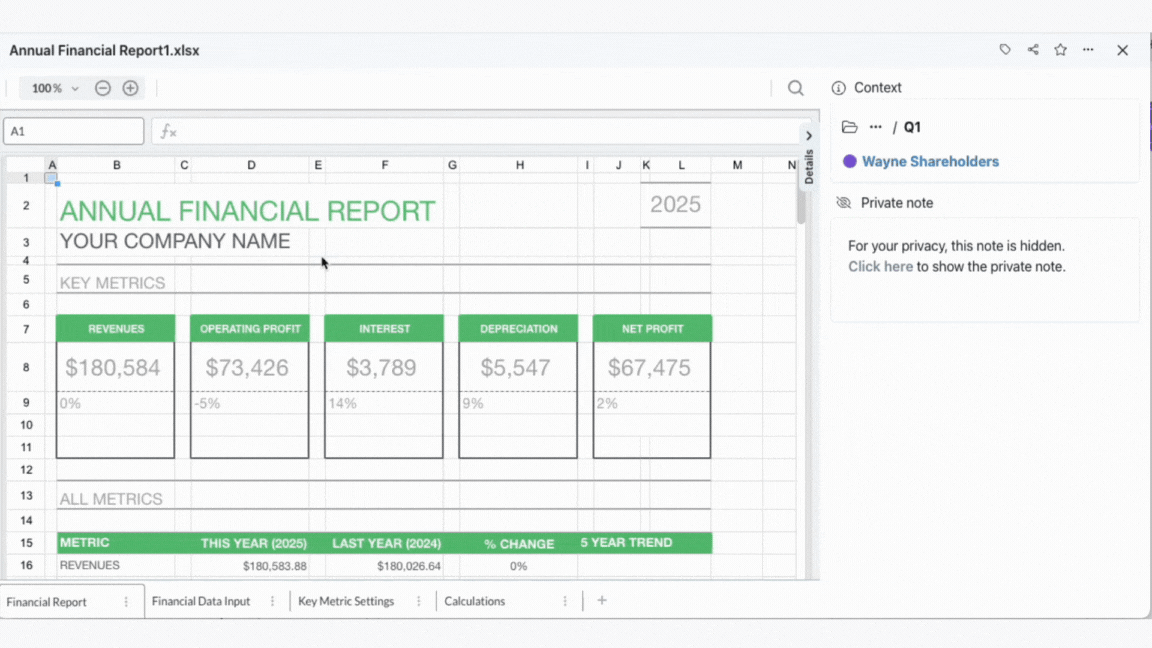
Task: Click the folder icon in the Context panel
Action: (849, 127)
